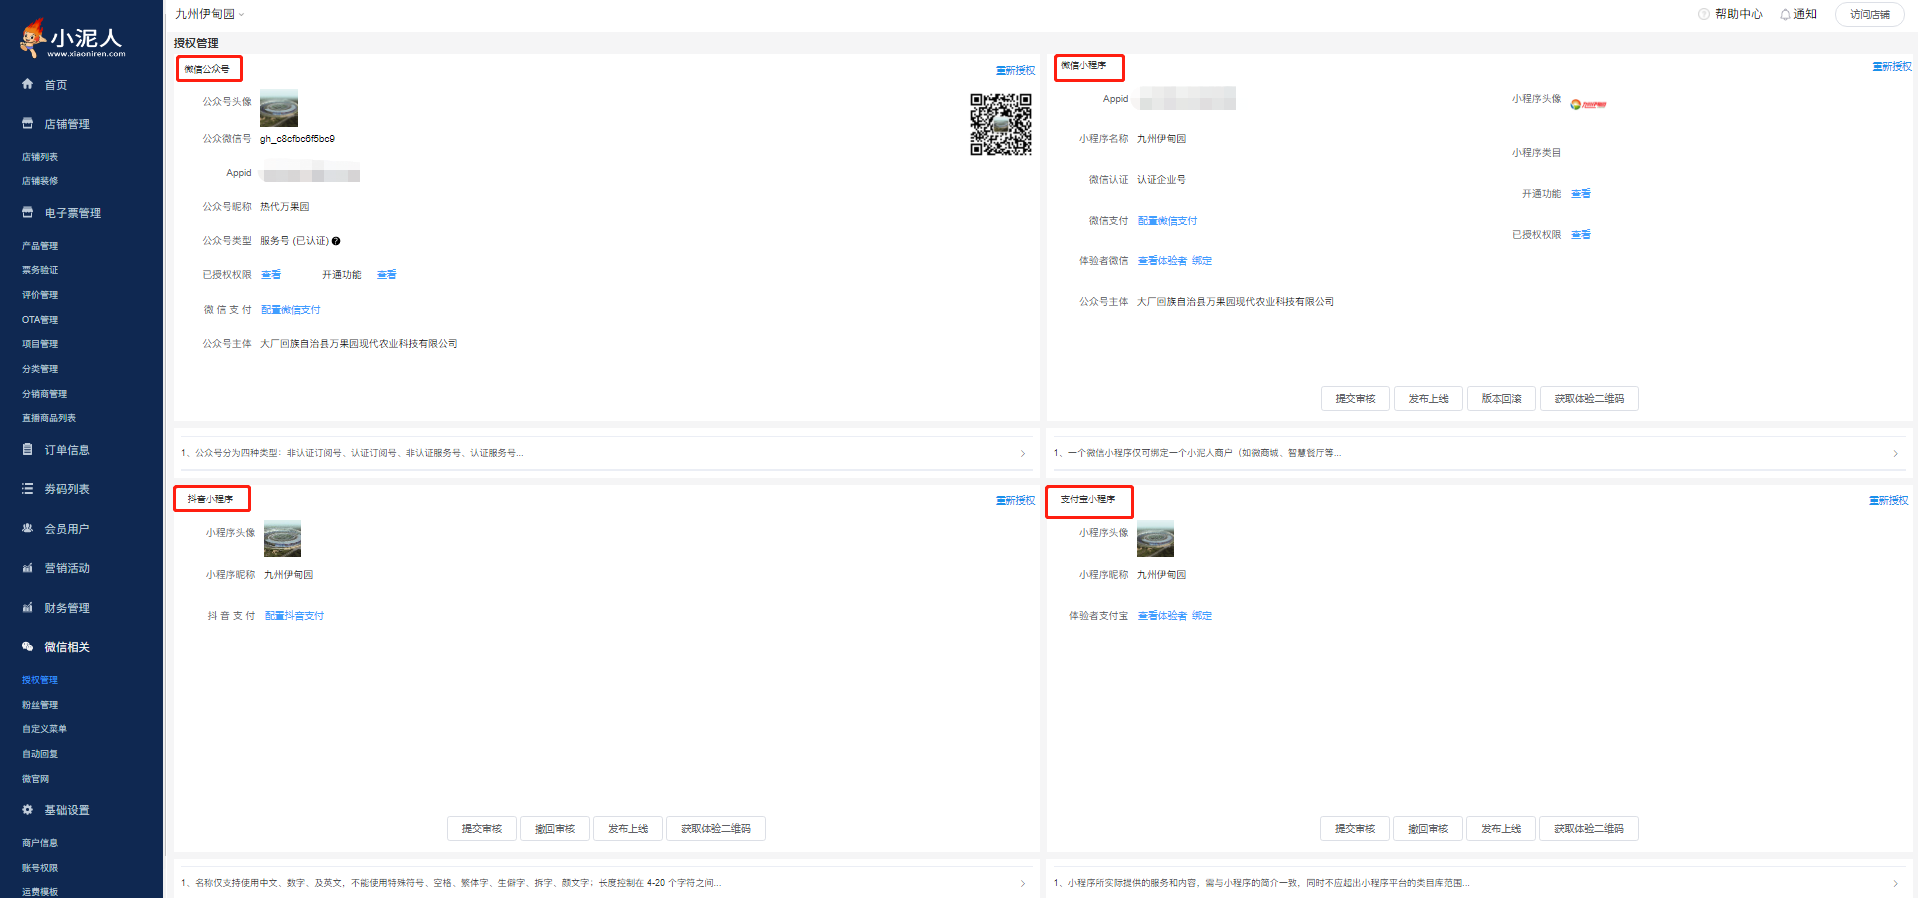Click 版本回滚 button in the 微信小程序 panel
This screenshot has width=1918, height=898.
[1501, 399]
